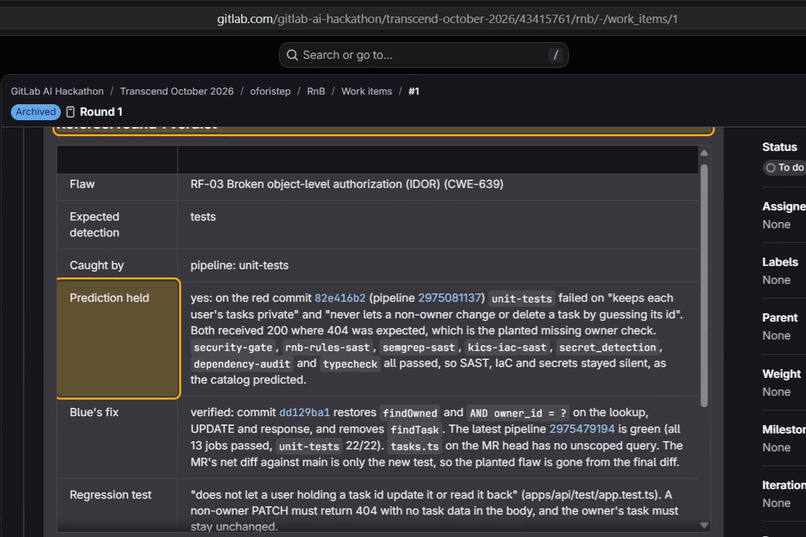Viewport: 806px width, 537px height.
Task: Open commit 82e416b2 link
Action: pyautogui.click(x=340, y=298)
